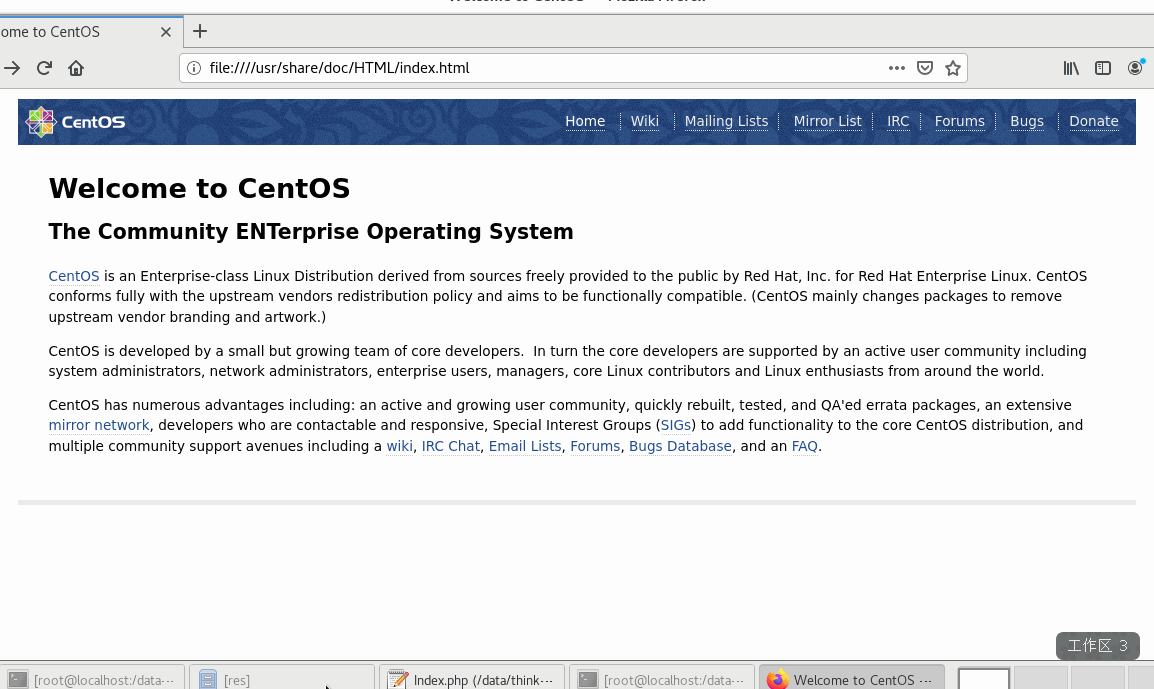The width and height of the screenshot is (1154, 689).
Task: Open Index.php editor from the taskbar
Action: (x=472, y=679)
